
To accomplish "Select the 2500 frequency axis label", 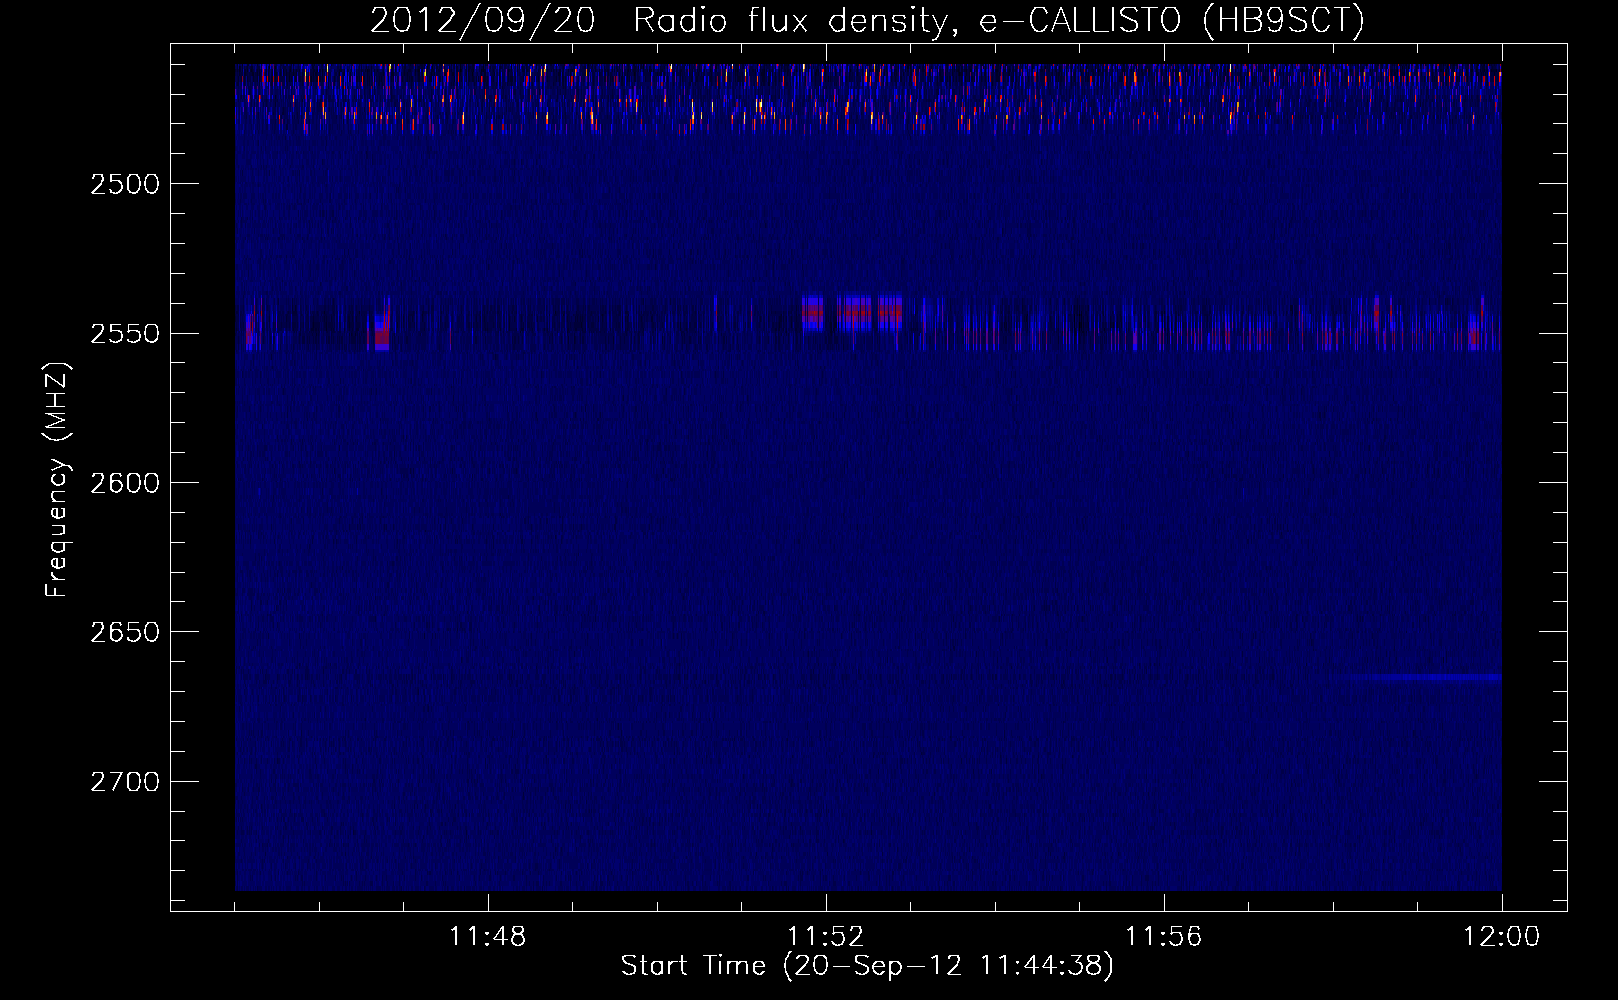I will tap(125, 184).
